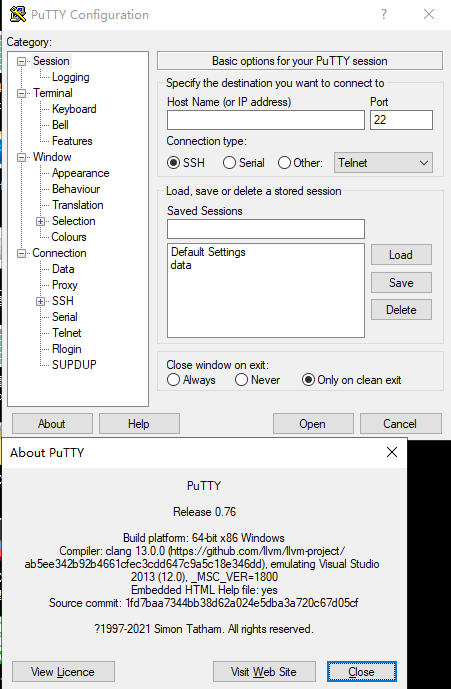Open Keyboard settings category
Viewport: 451px width, 689px height.
point(74,109)
